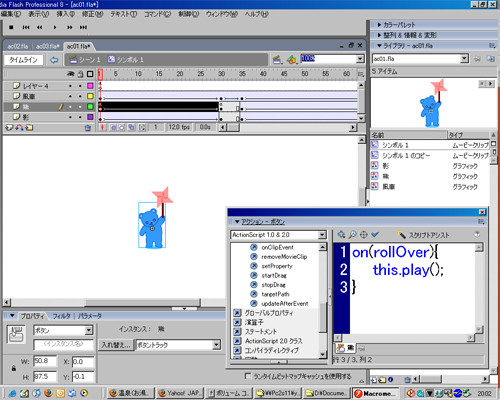Check runtime bitmap caching checkbox
This screenshot has width=500, height=400.
coord(248,376)
